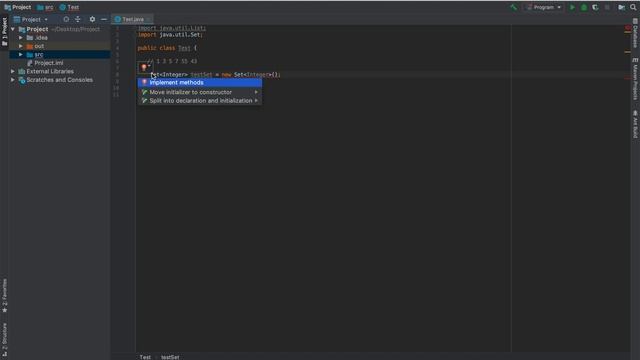Select External Libraries in project tree
This screenshot has height=360, width=640.
(60, 71)
